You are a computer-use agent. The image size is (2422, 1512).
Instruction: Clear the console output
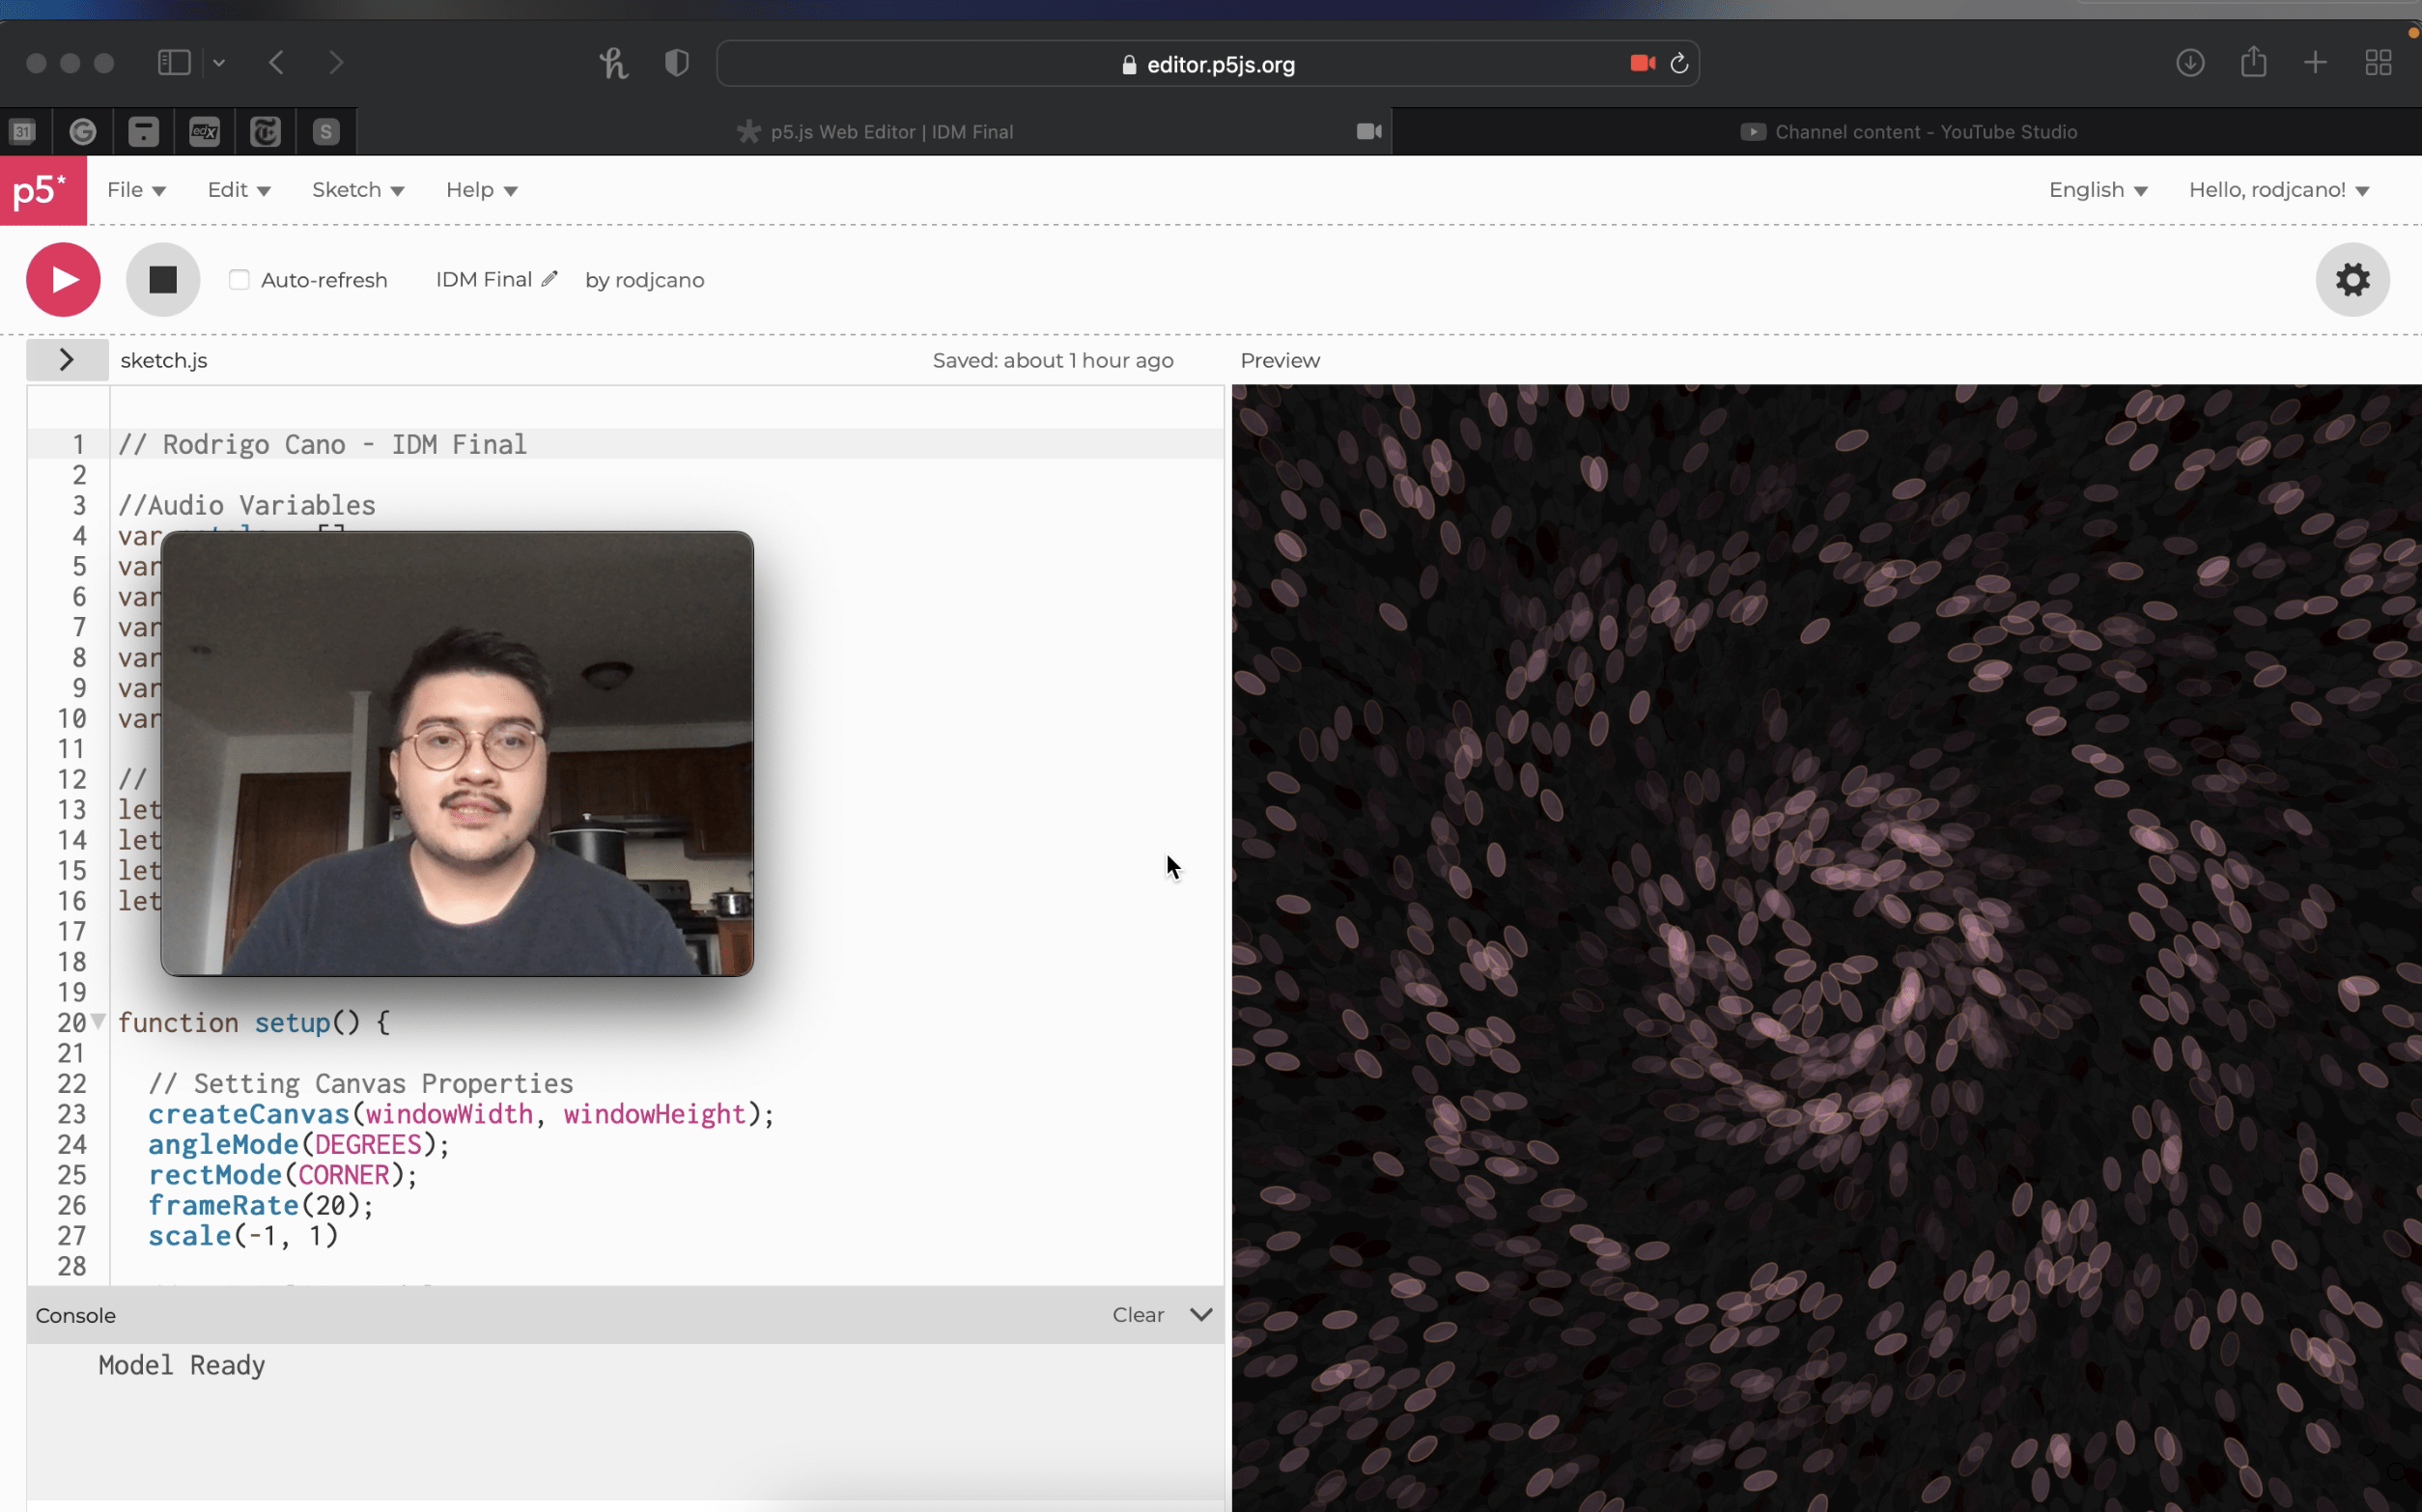[x=1137, y=1315]
